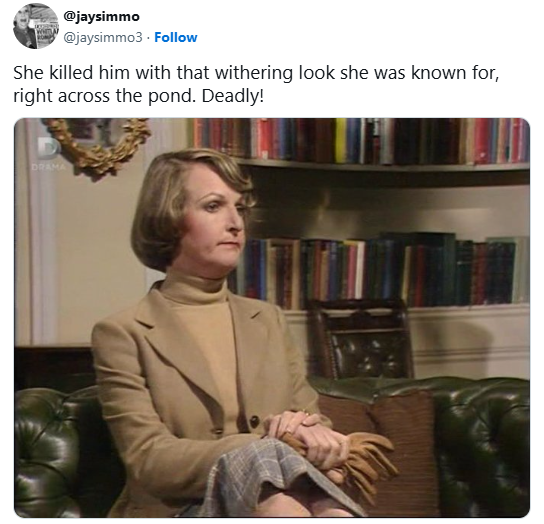
Task: Click the gold ornate mirror frame in photo
Action: [x=99, y=146]
